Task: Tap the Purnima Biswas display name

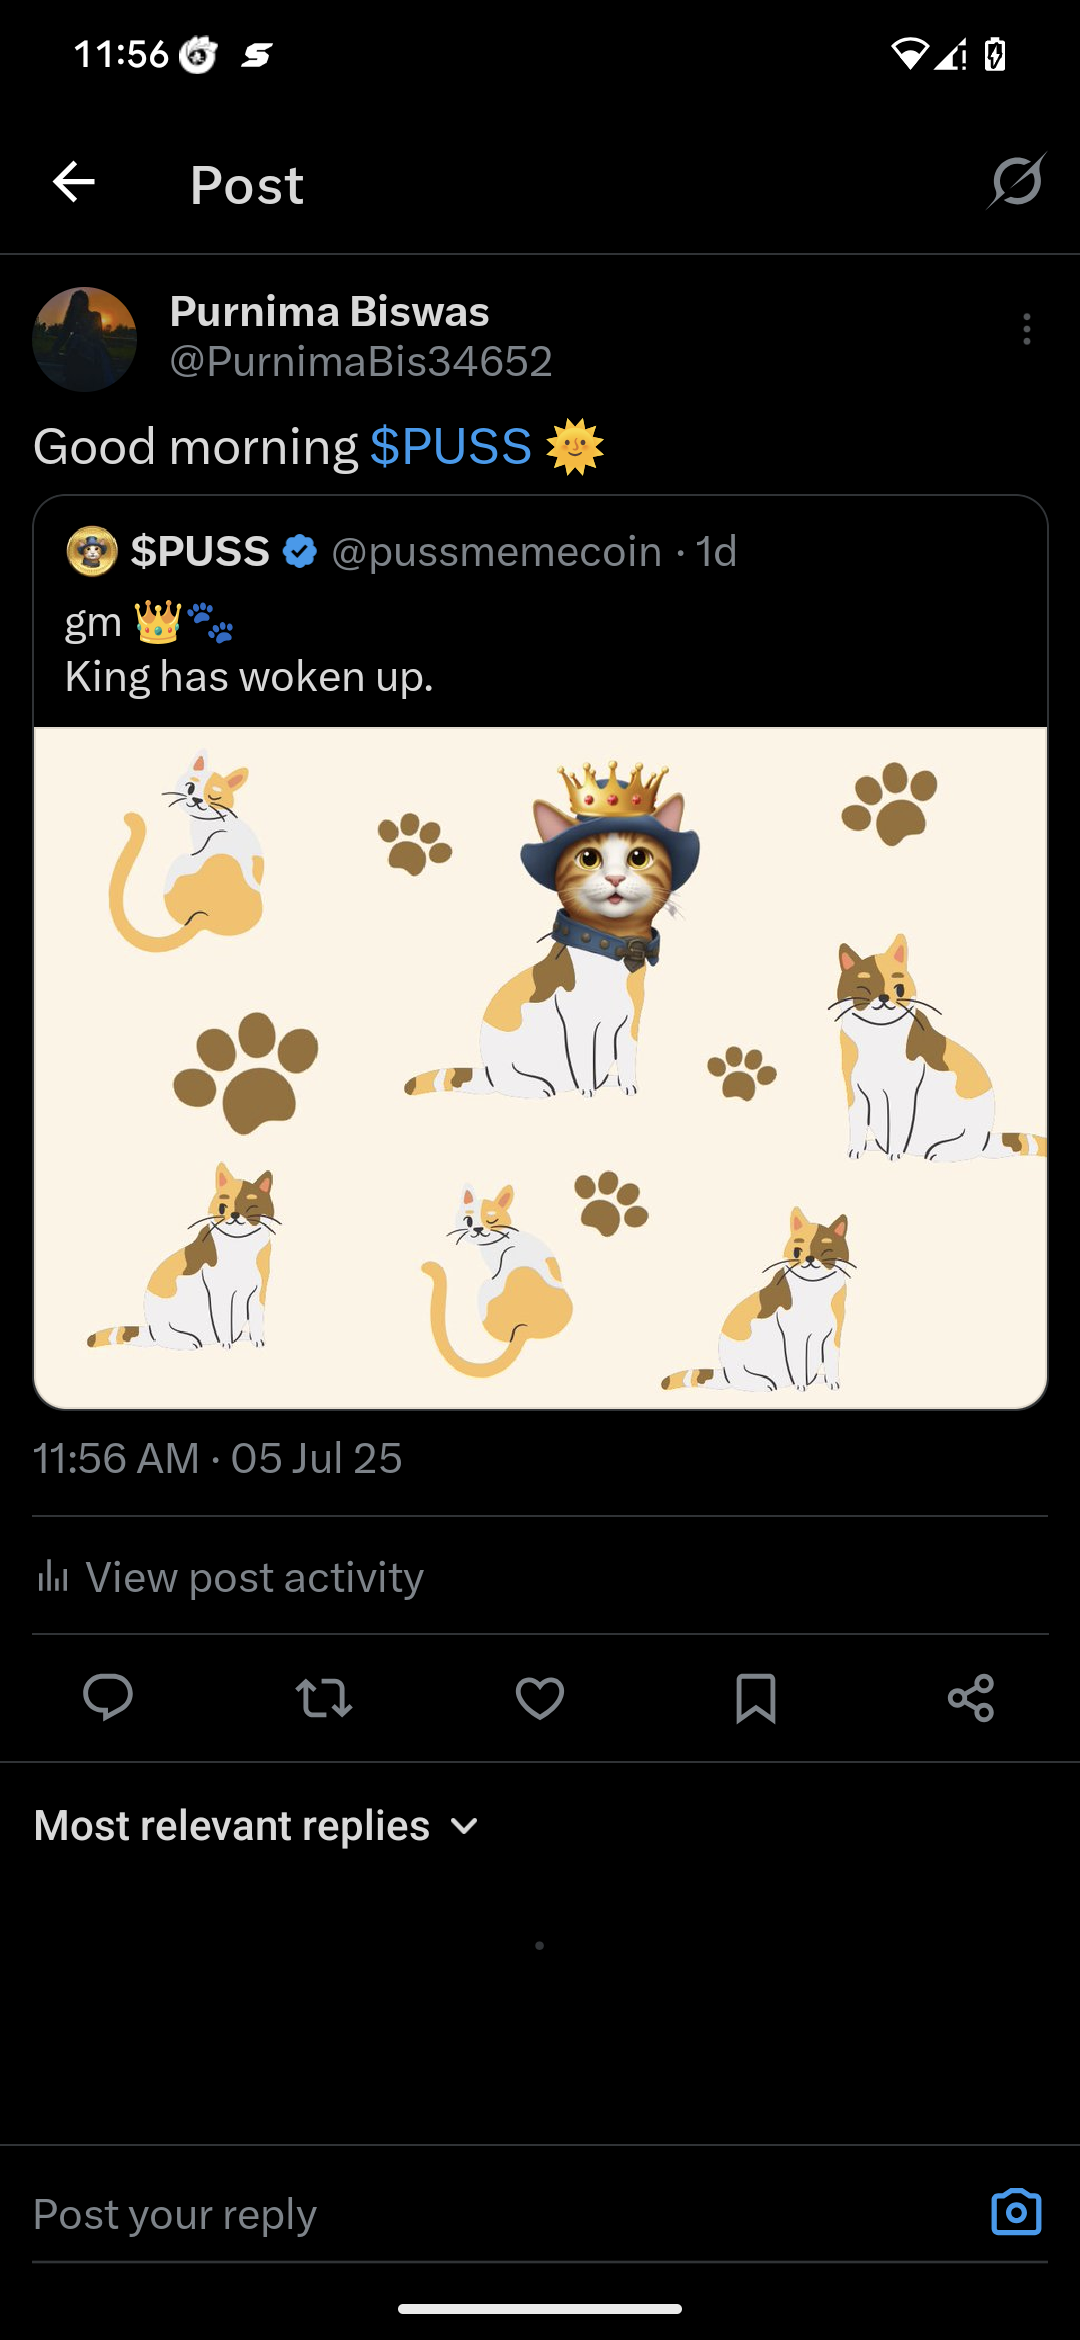Action: 330,311
